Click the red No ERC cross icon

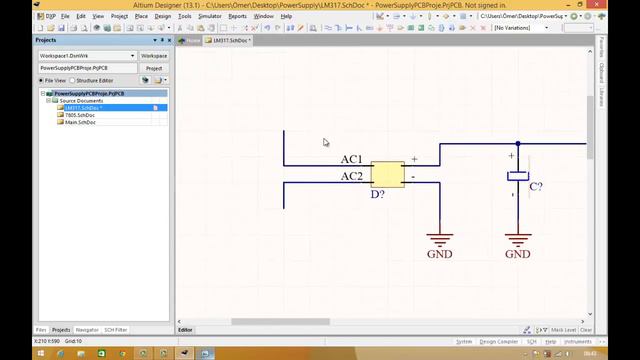tap(473, 28)
